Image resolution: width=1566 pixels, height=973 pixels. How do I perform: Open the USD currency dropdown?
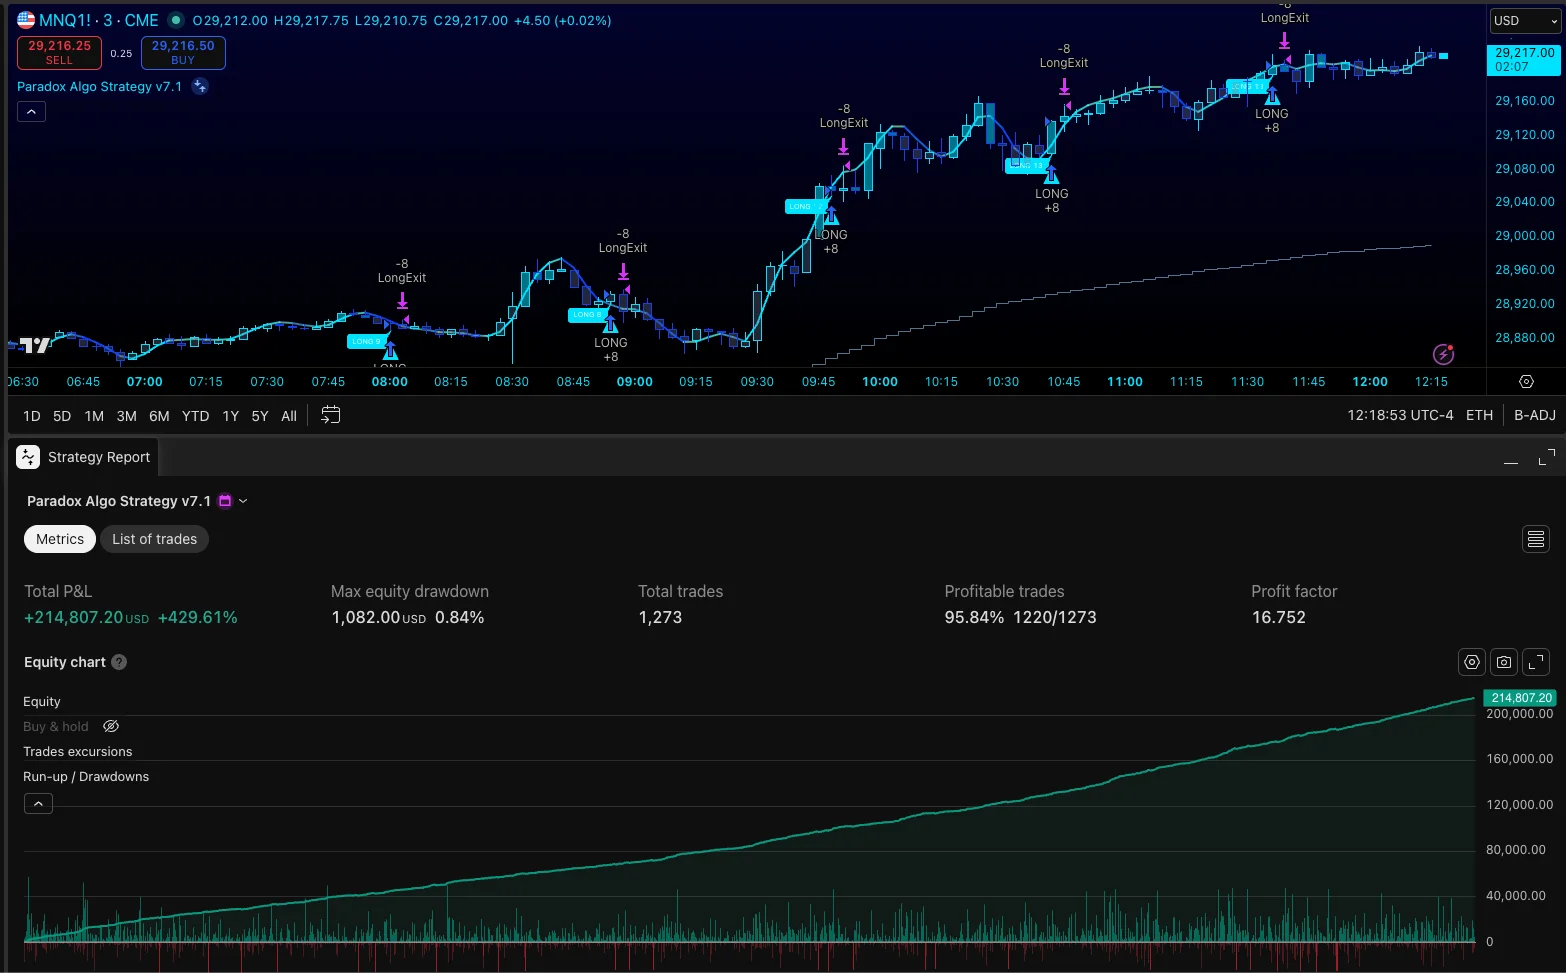[x=1525, y=21]
